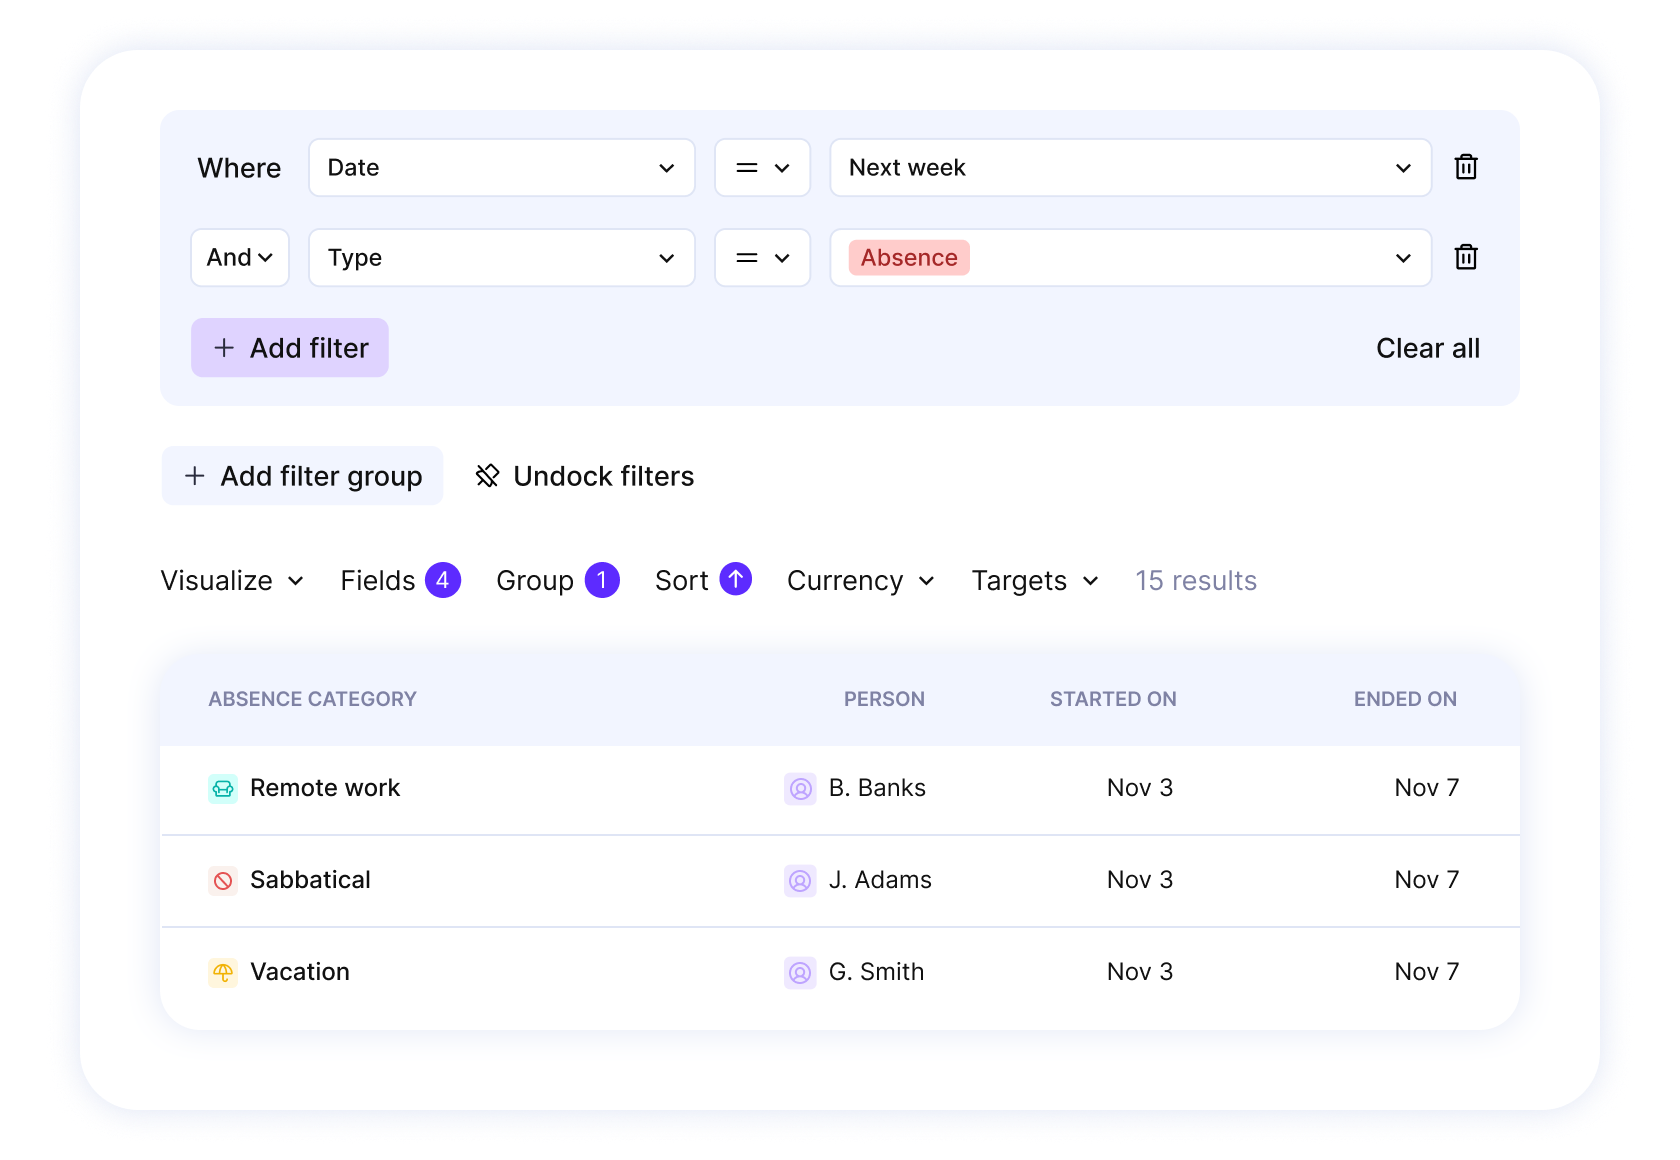Remove the Absence tag from the Type filter

coord(908,257)
